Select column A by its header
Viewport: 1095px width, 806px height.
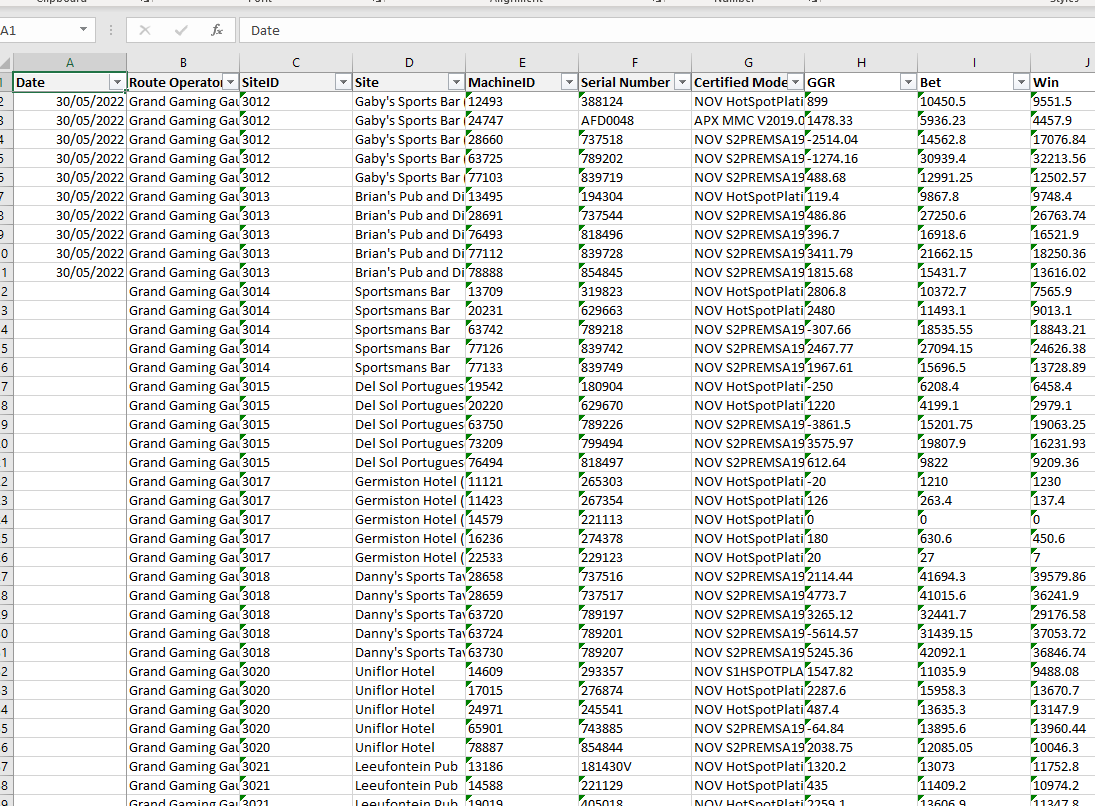click(70, 63)
